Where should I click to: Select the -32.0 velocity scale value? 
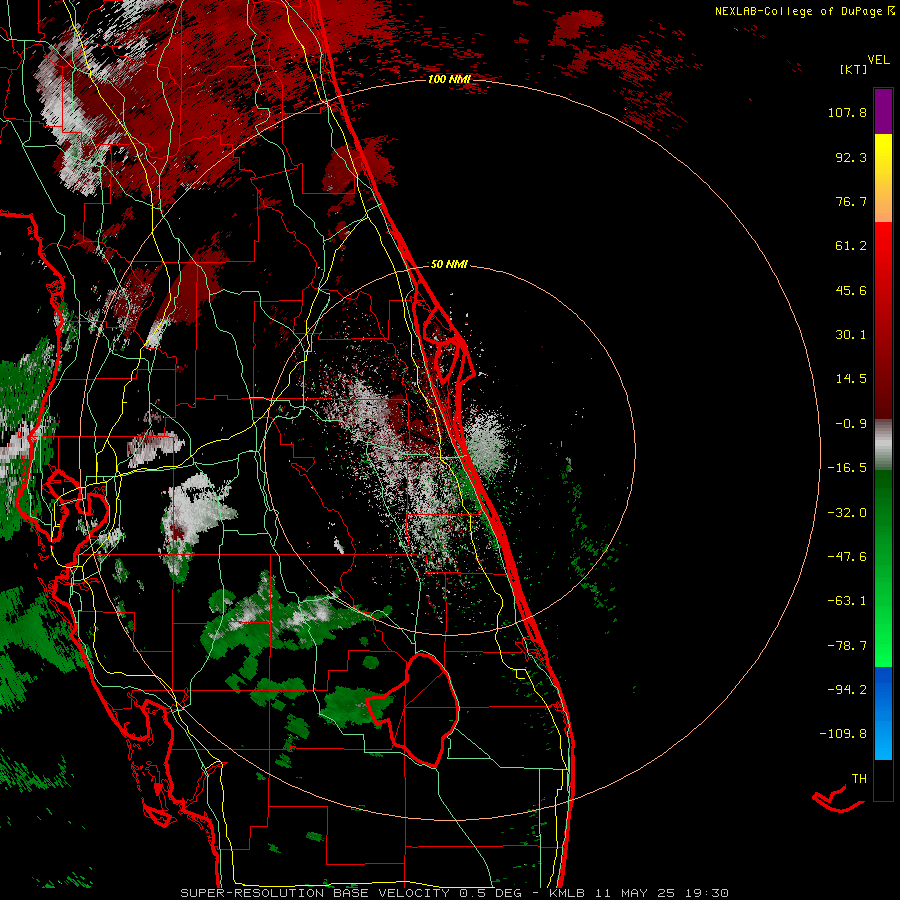tap(847, 513)
